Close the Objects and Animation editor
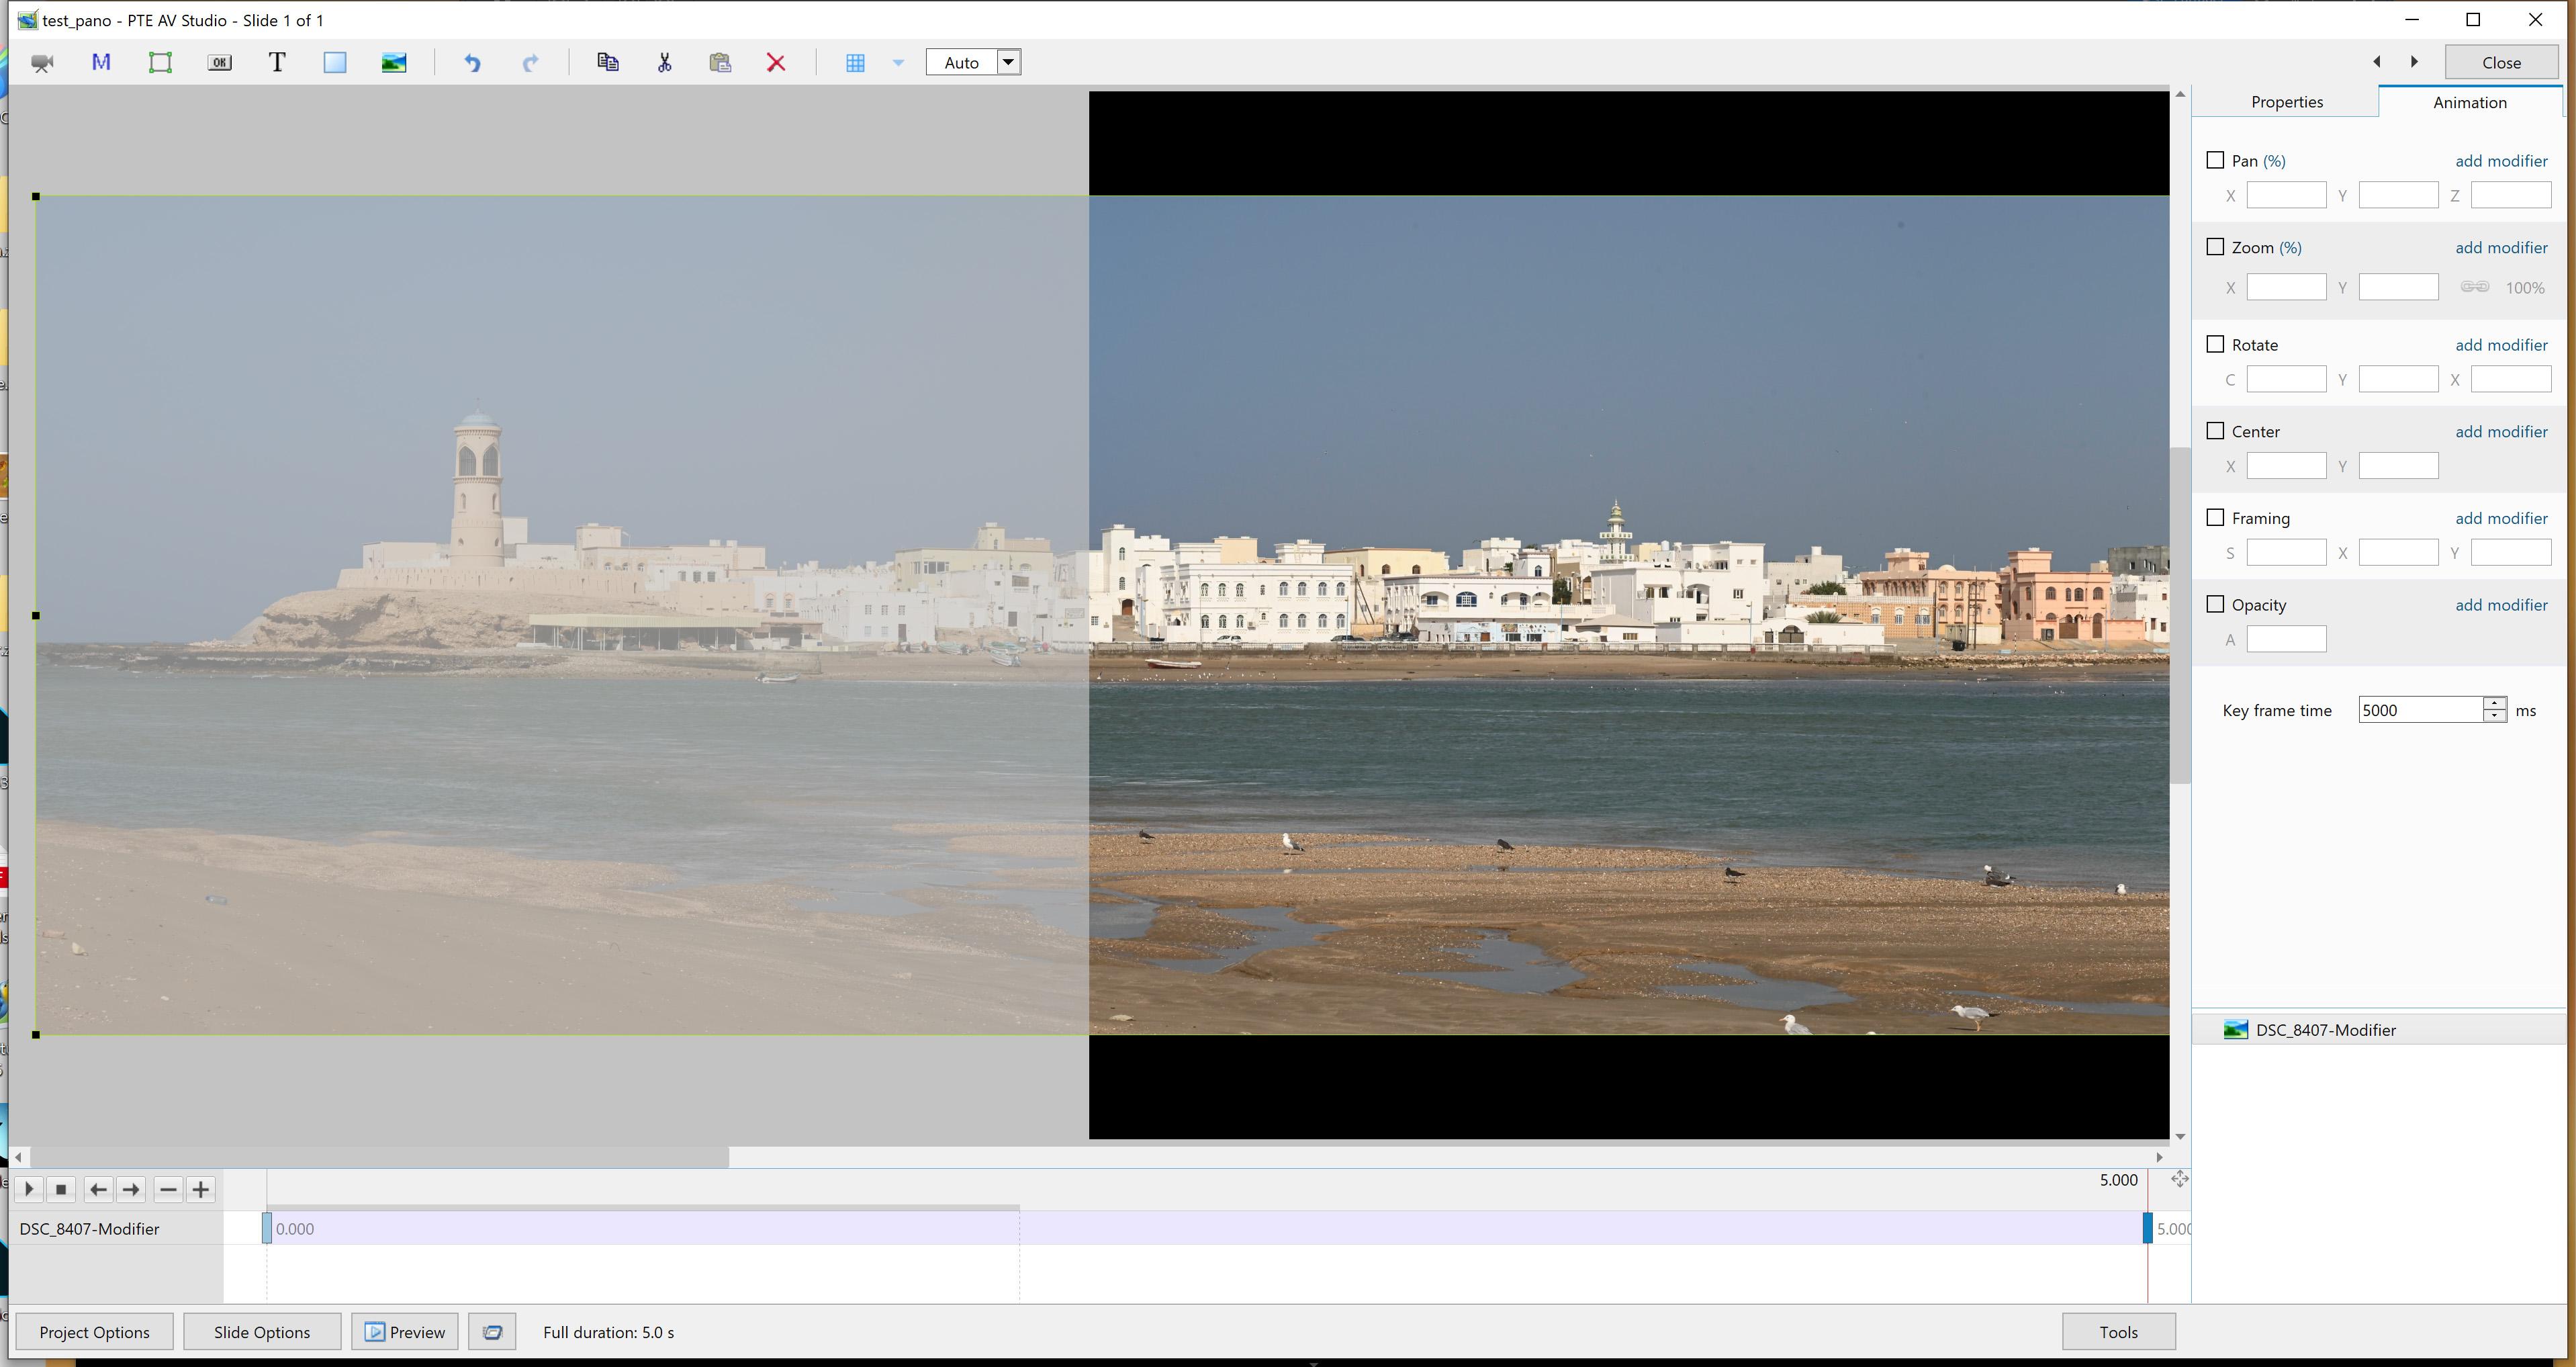The width and height of the screenshot is (2576, 1367). [2501, 62]
